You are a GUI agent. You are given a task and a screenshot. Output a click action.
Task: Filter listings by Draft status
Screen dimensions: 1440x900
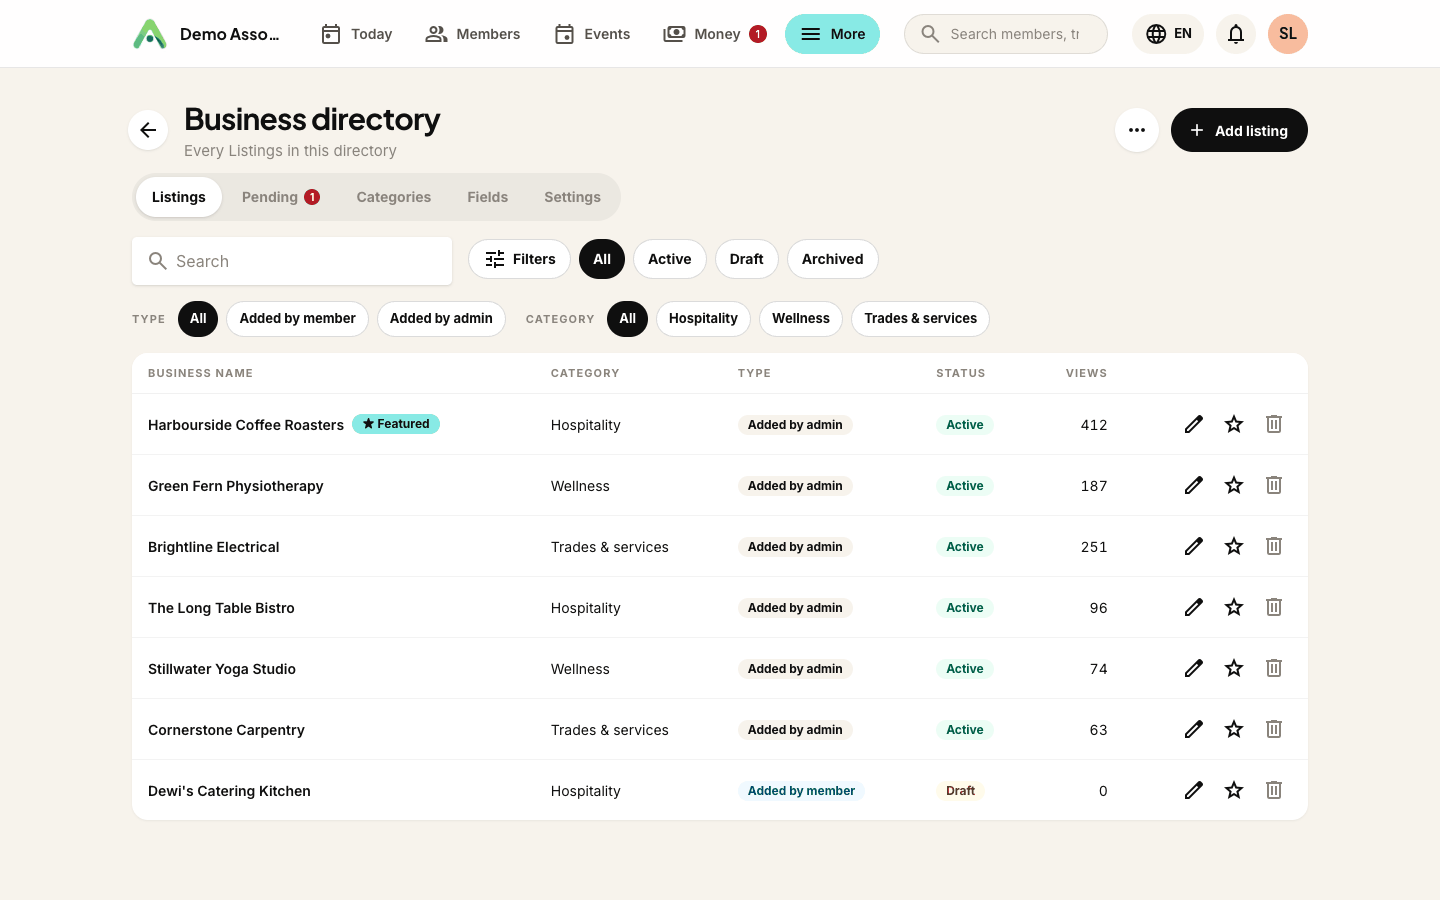click(747, 259)
